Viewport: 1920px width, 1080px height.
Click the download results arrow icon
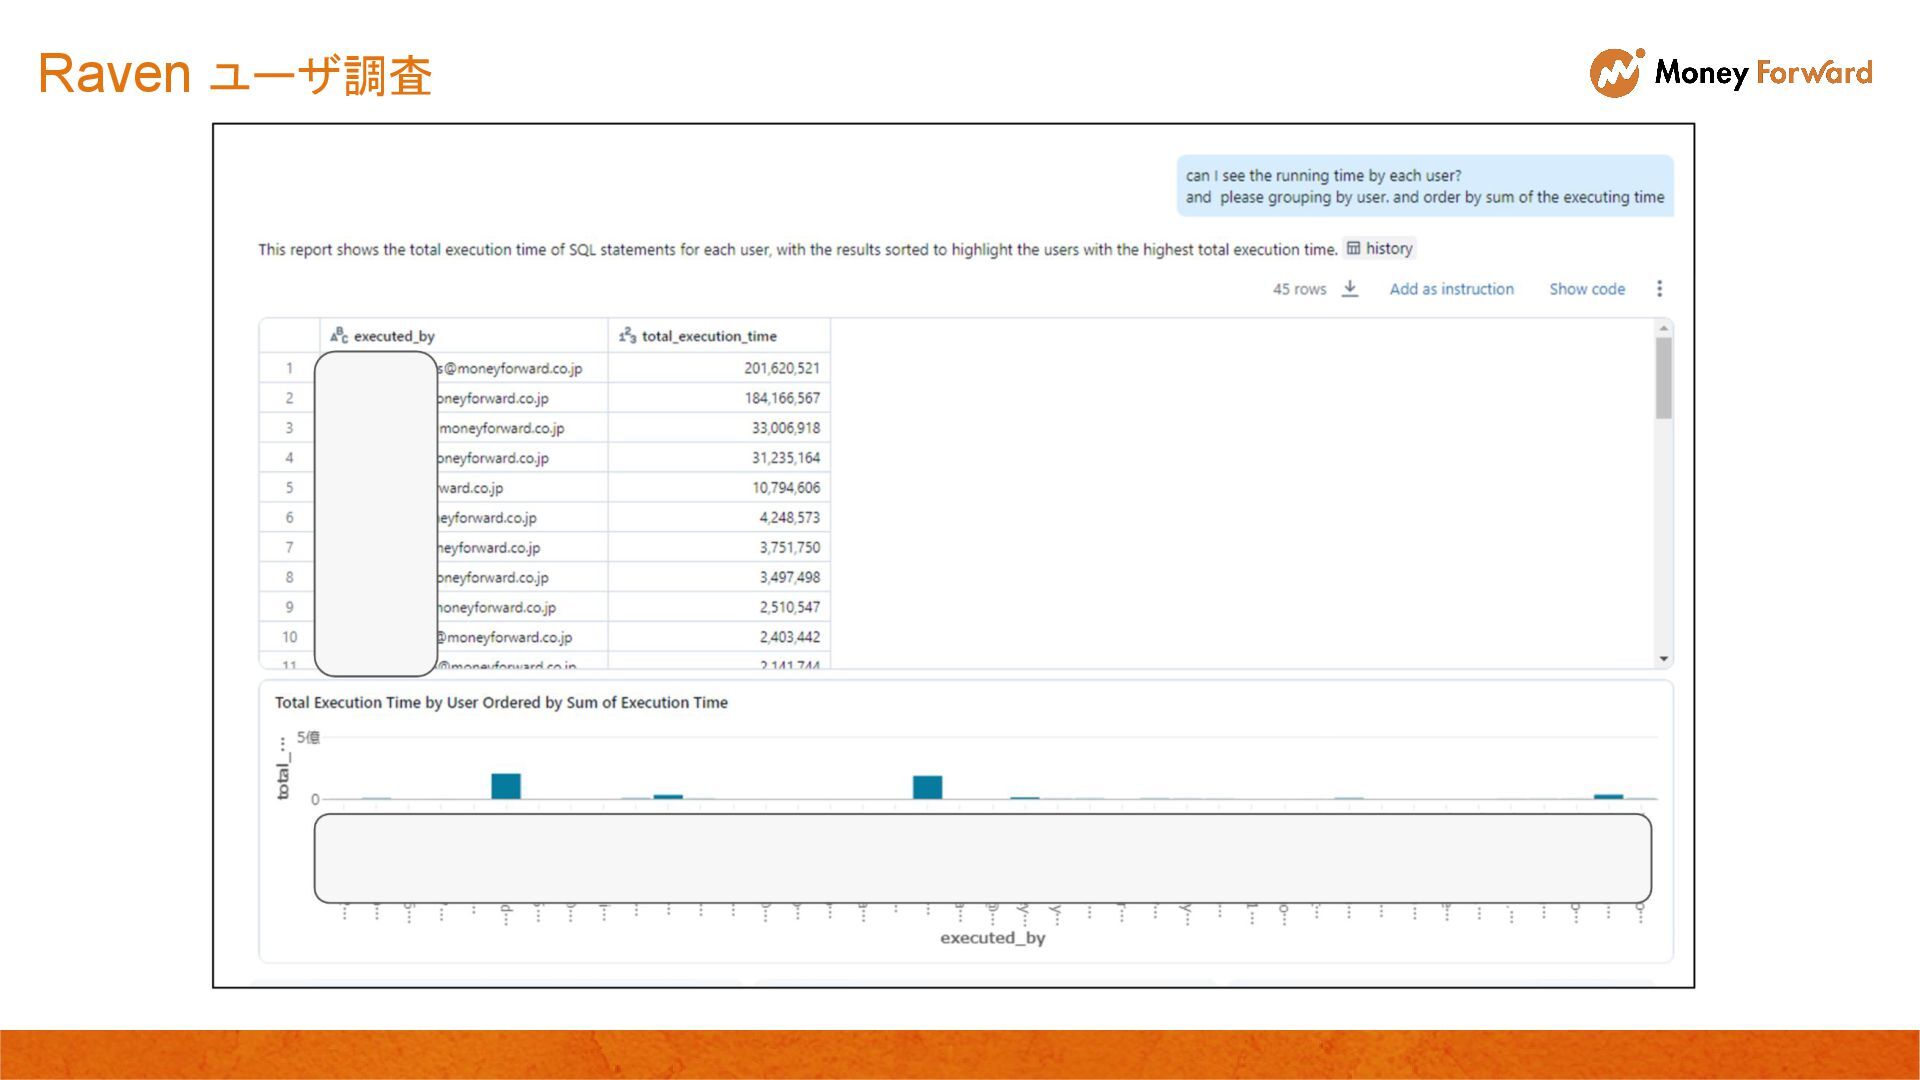tap(1350, 288)
